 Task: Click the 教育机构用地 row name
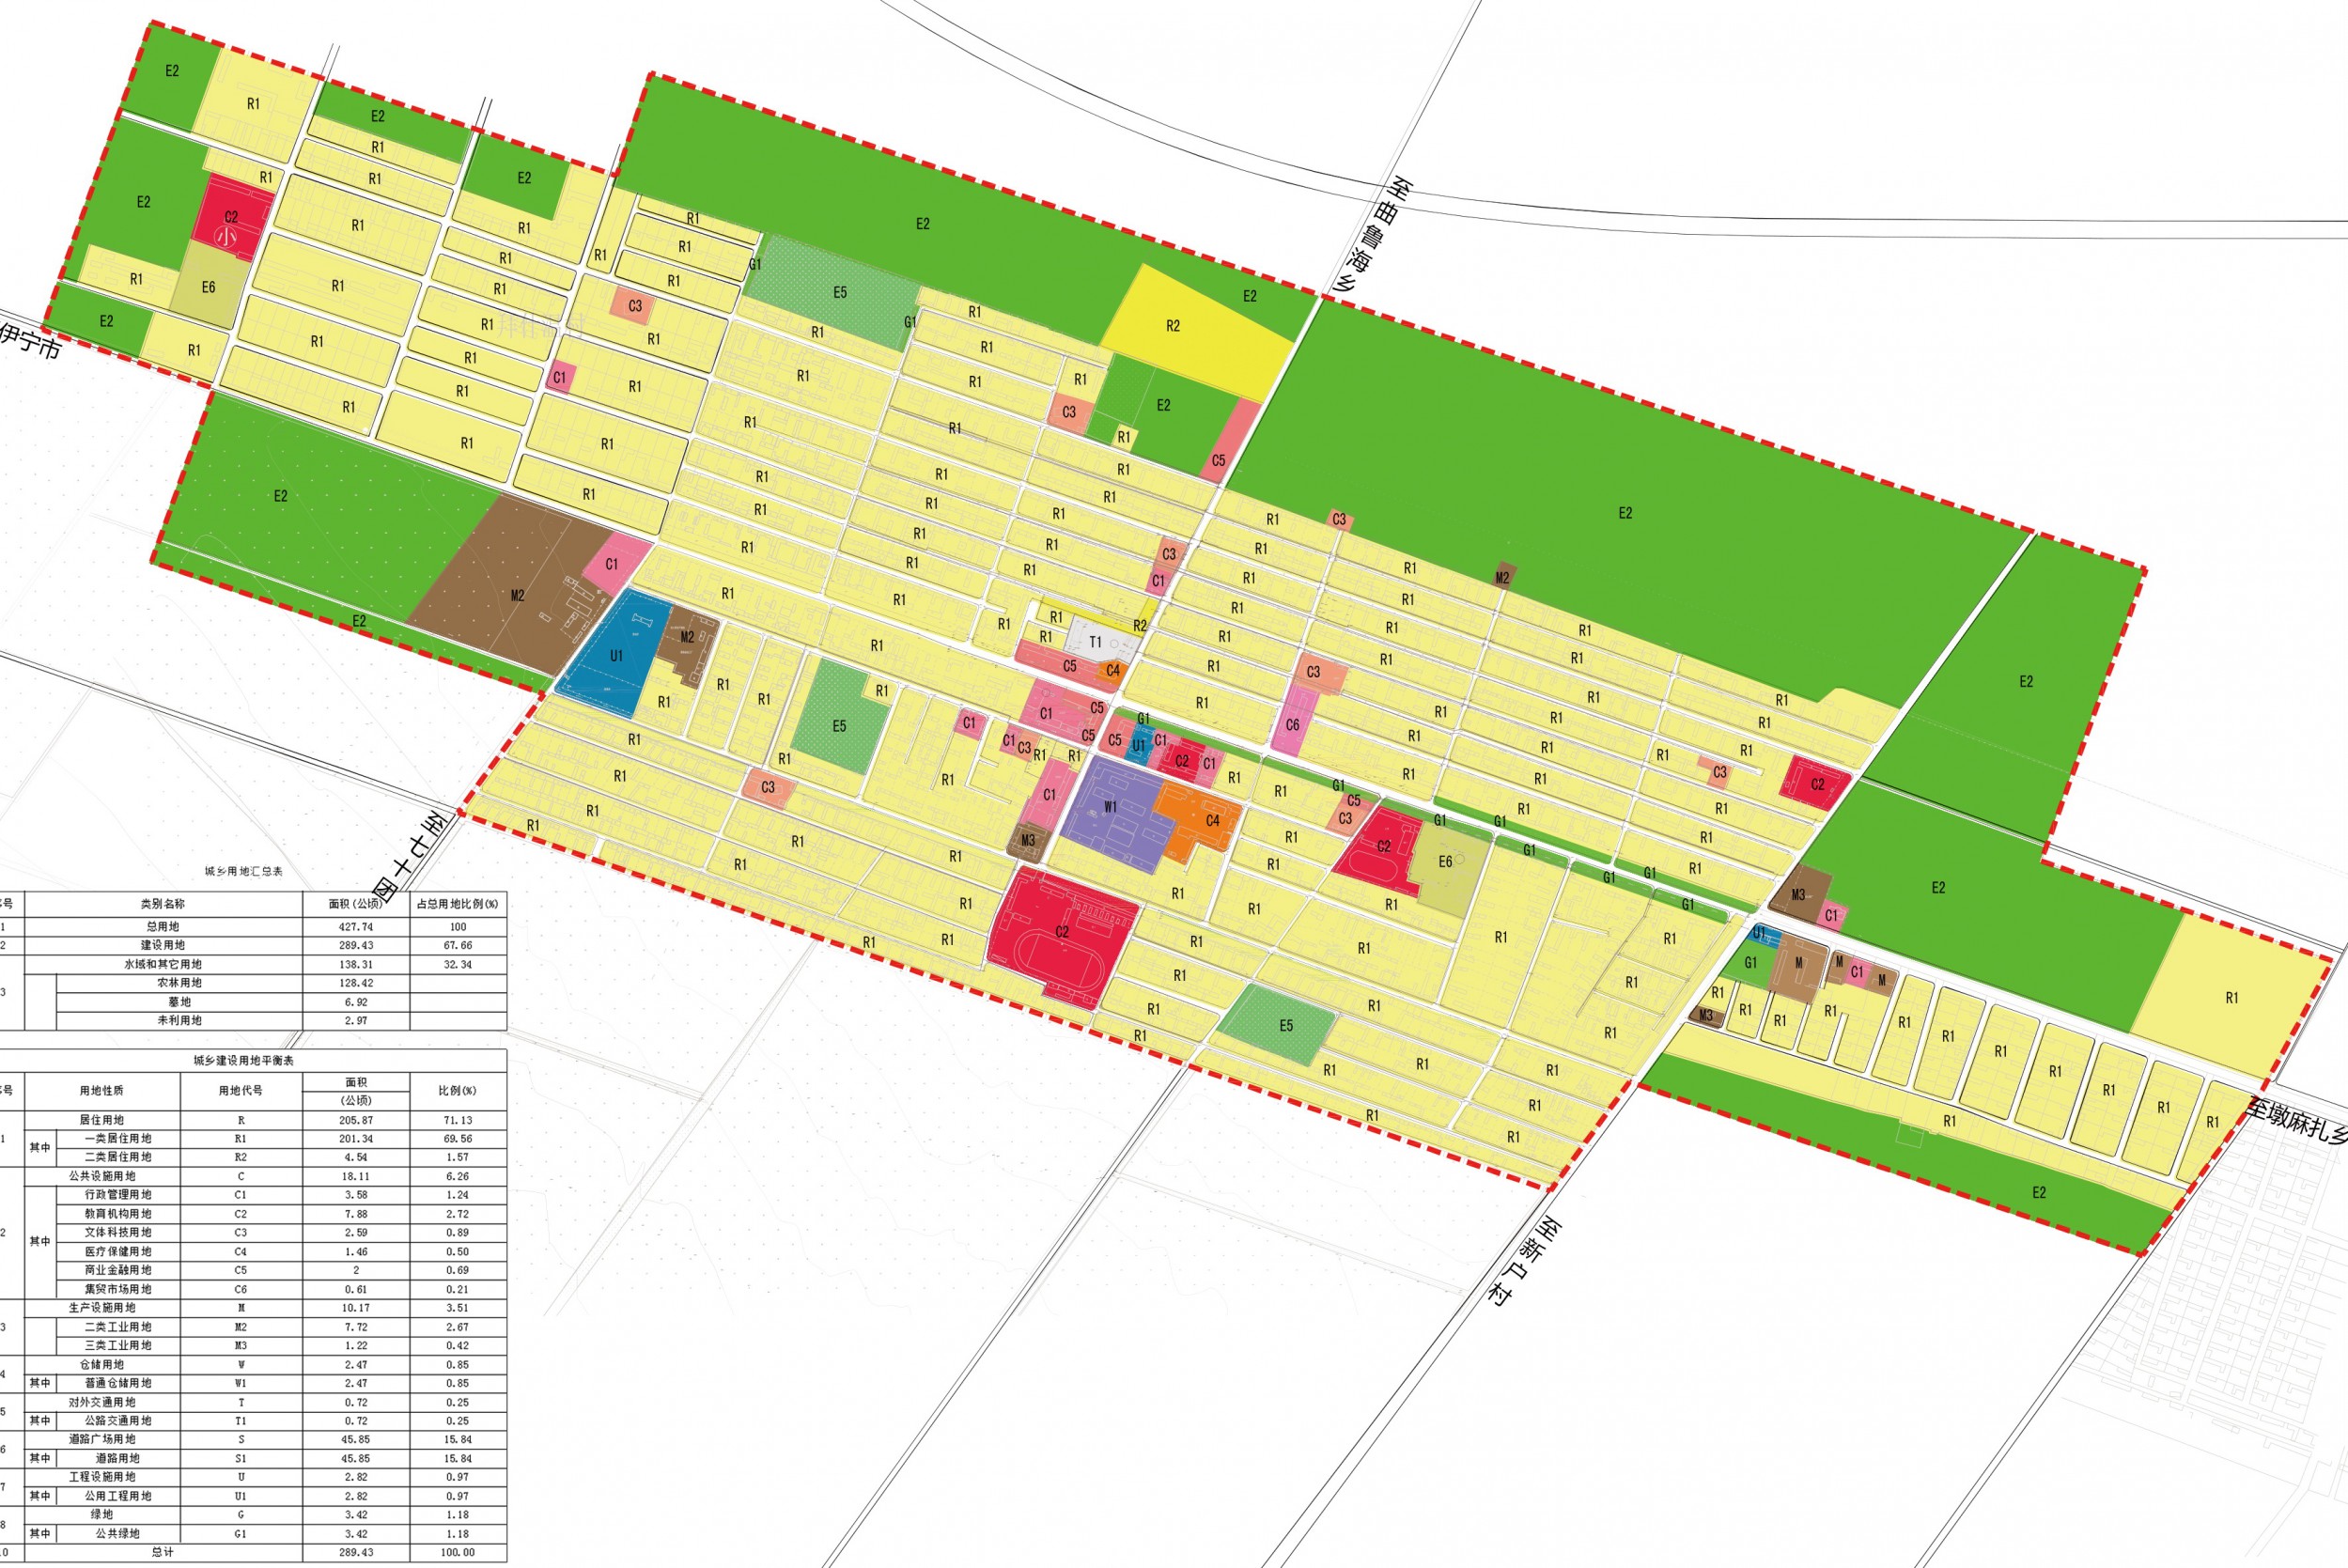click(118, 1213)
